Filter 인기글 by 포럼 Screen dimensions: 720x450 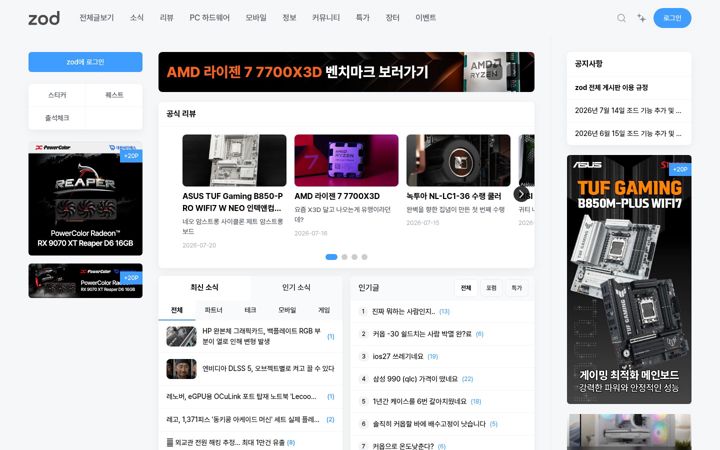[491, 288]
